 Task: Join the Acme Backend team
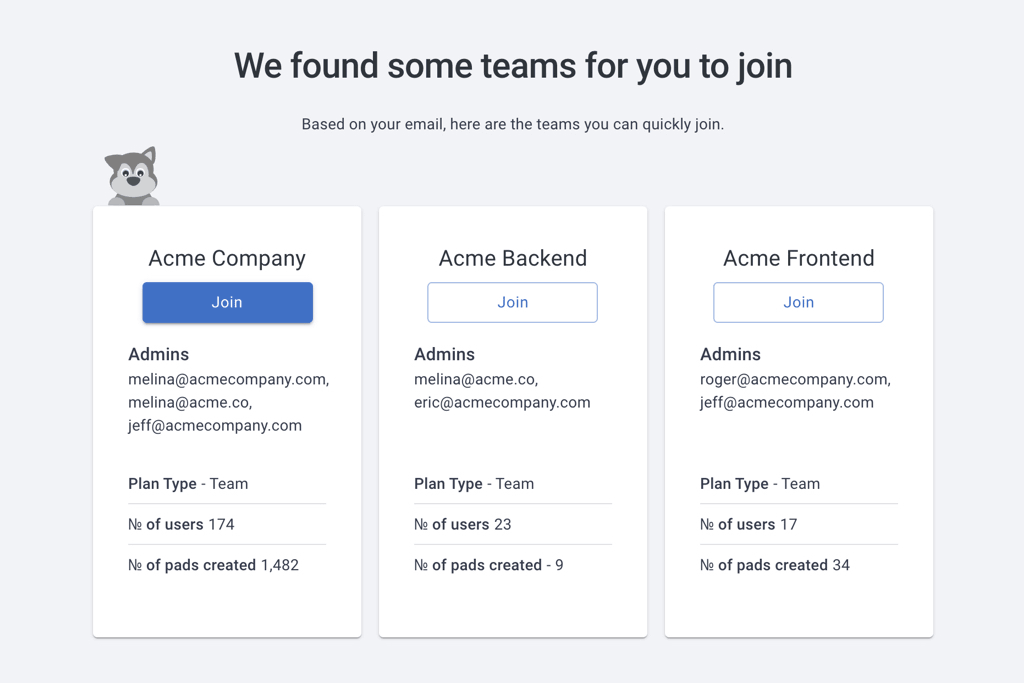pyautogui.click(x=512, y=302)
